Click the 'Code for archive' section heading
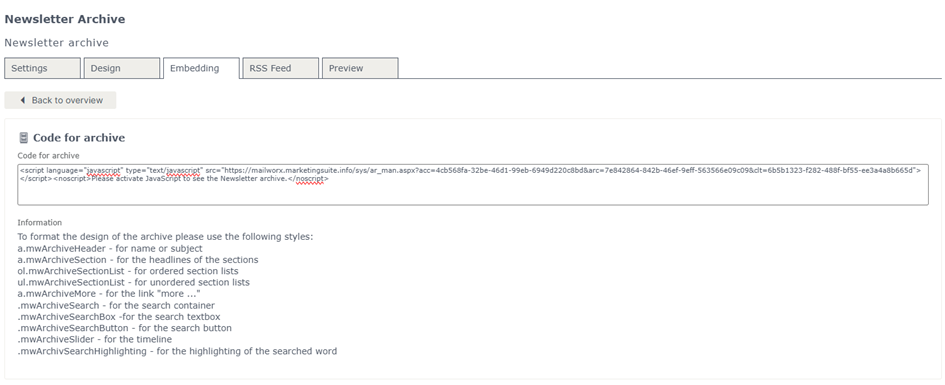This screenshot has width=945, height=385. (79, 138)
